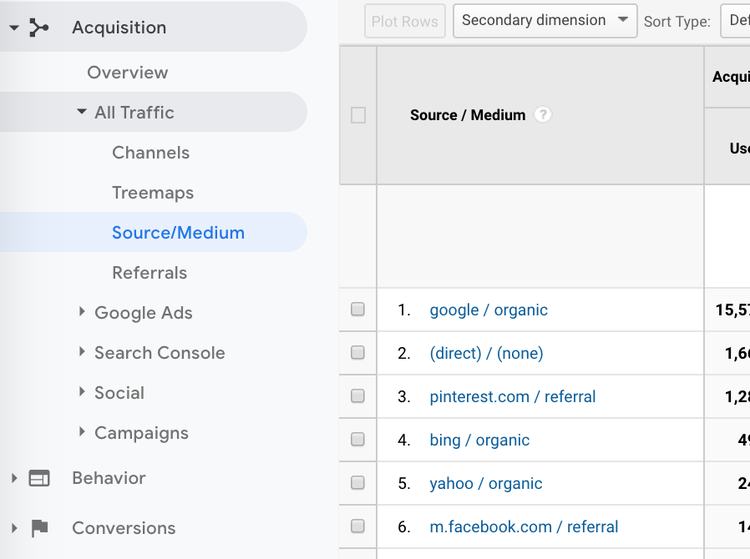Check the bing / organic row checkbox
This screenshot has width=750, height=559.
(x=357, y=439)
